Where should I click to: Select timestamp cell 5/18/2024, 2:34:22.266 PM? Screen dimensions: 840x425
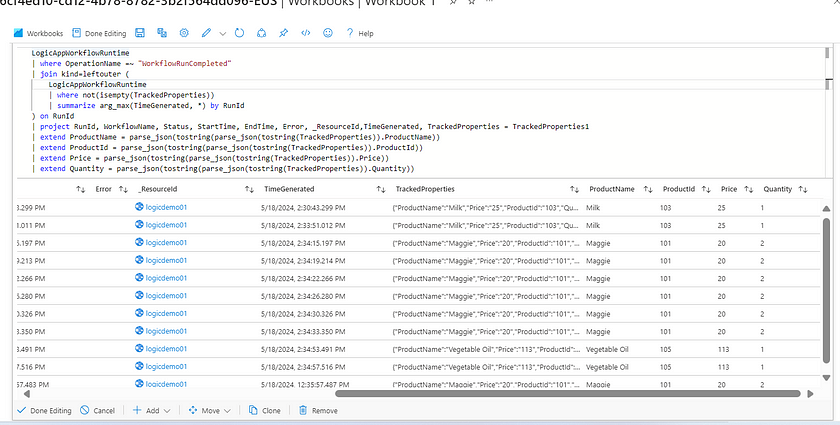[303, 279]
